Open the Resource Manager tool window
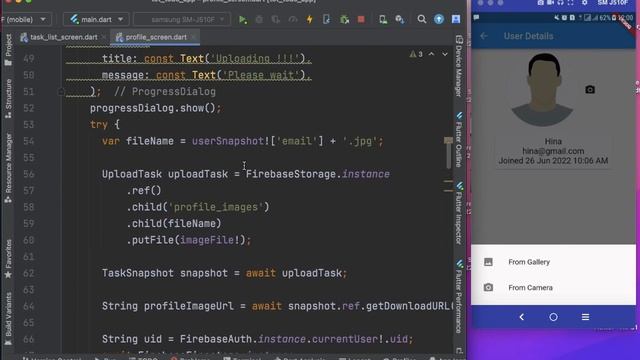The image size is (640, 360). [x=8, y=168]
